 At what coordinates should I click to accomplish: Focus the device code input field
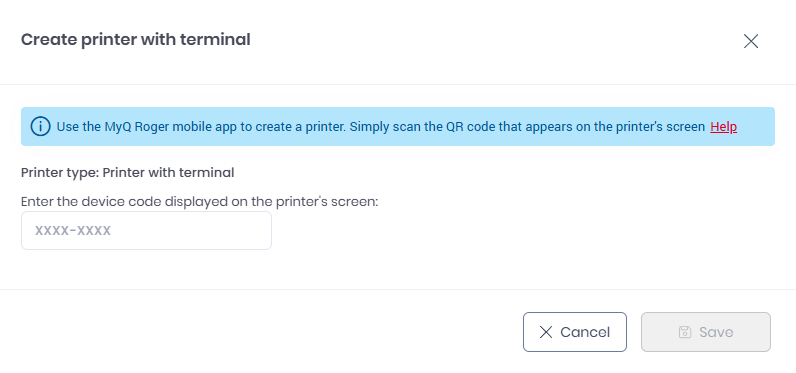point(146,230)
